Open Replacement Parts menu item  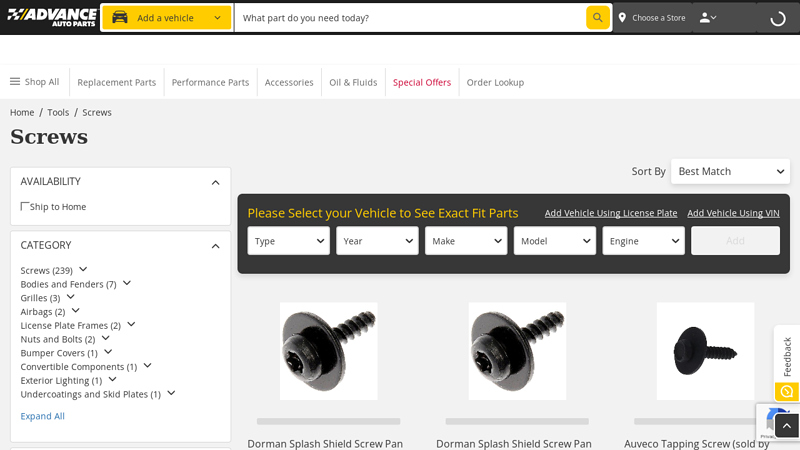pyautogui.click(x=116, y=82)
